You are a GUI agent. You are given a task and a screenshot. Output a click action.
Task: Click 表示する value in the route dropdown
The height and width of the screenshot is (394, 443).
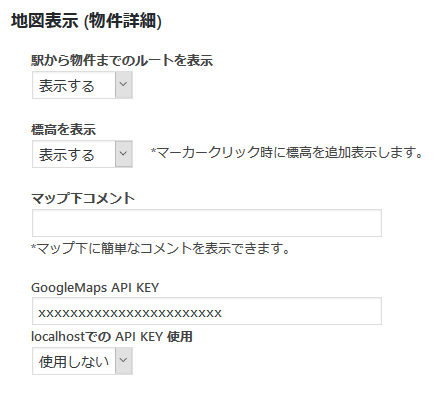67,86
